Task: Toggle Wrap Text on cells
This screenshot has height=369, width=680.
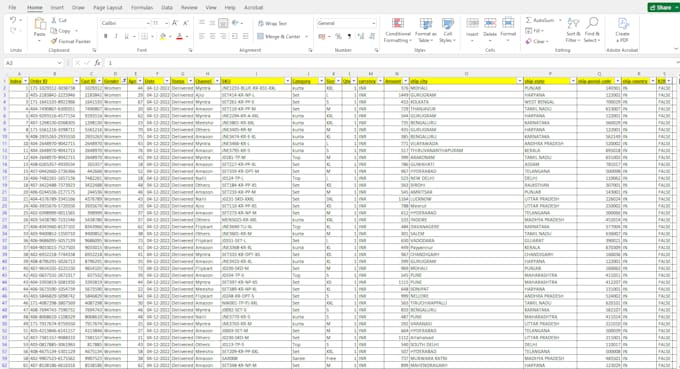Action: (272, 23)
